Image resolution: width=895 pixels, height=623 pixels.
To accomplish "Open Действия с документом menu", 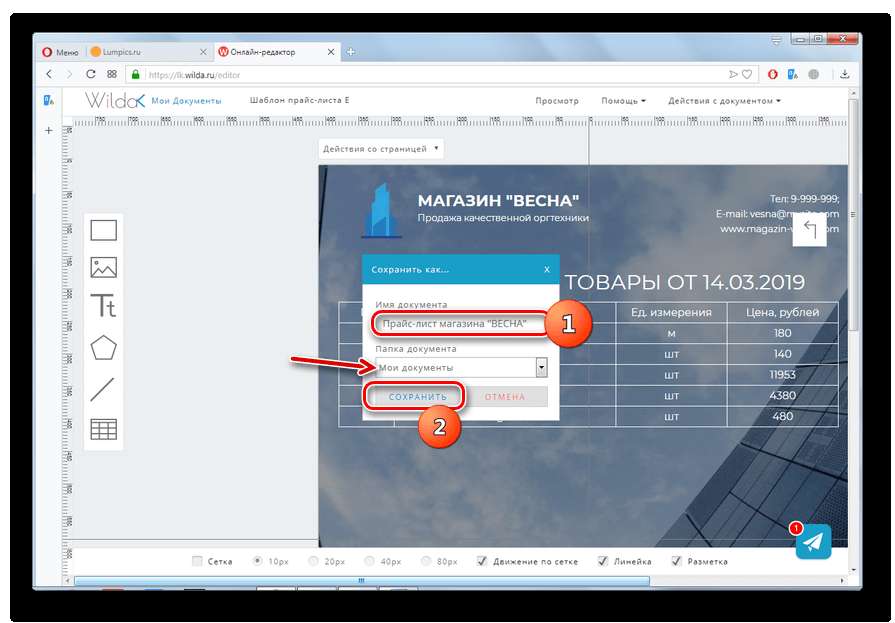I will (x=724, y=101).
